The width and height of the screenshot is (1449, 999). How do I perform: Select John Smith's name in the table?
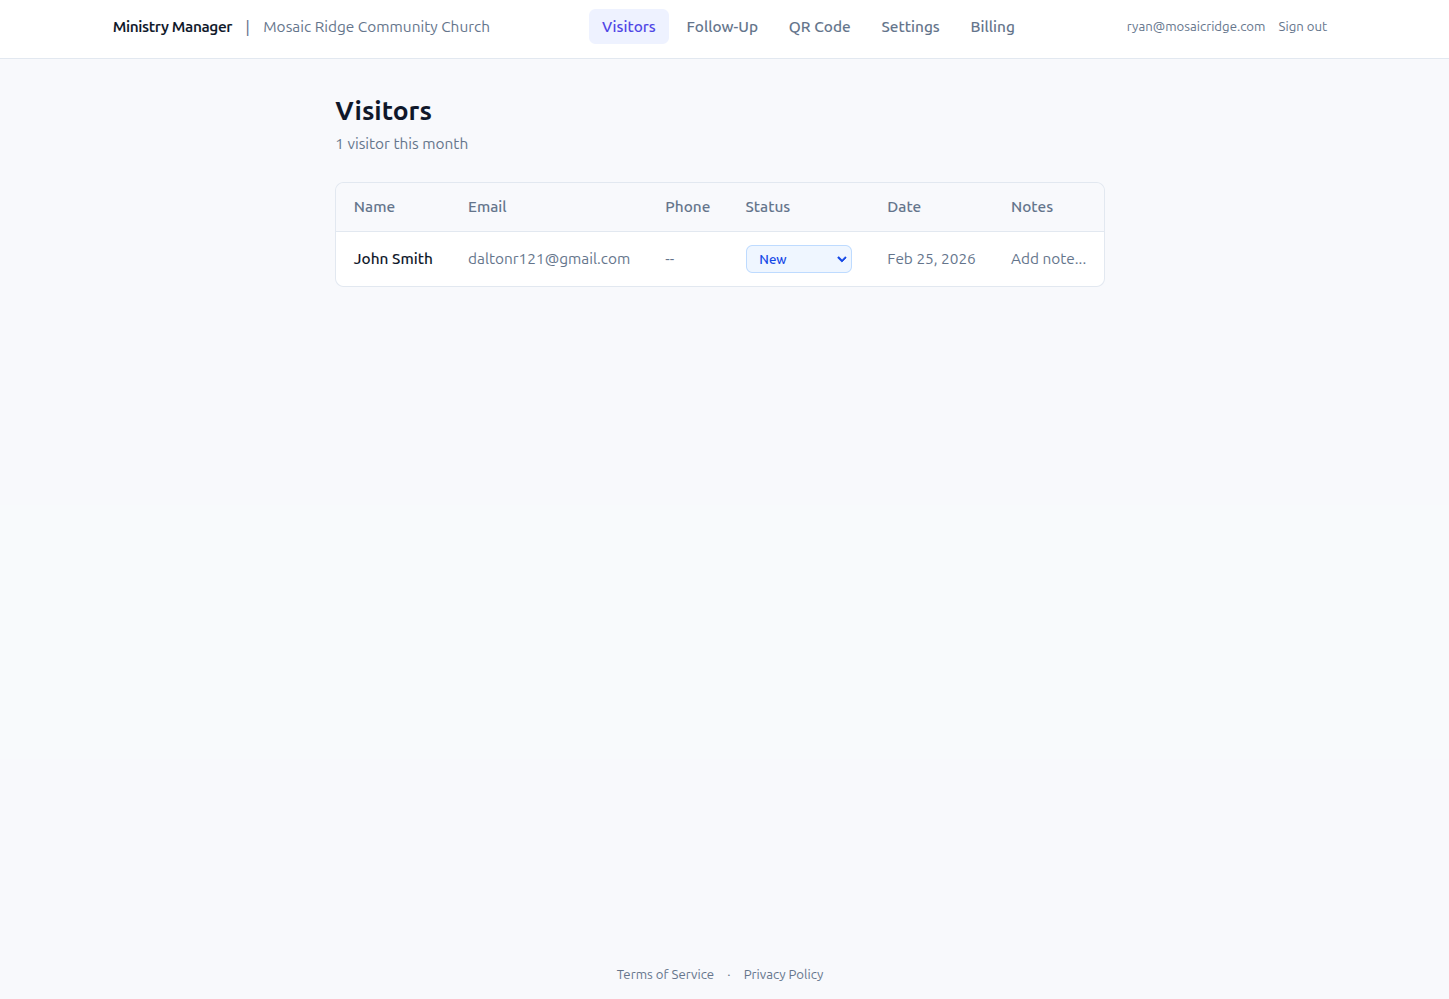(392, 258)
